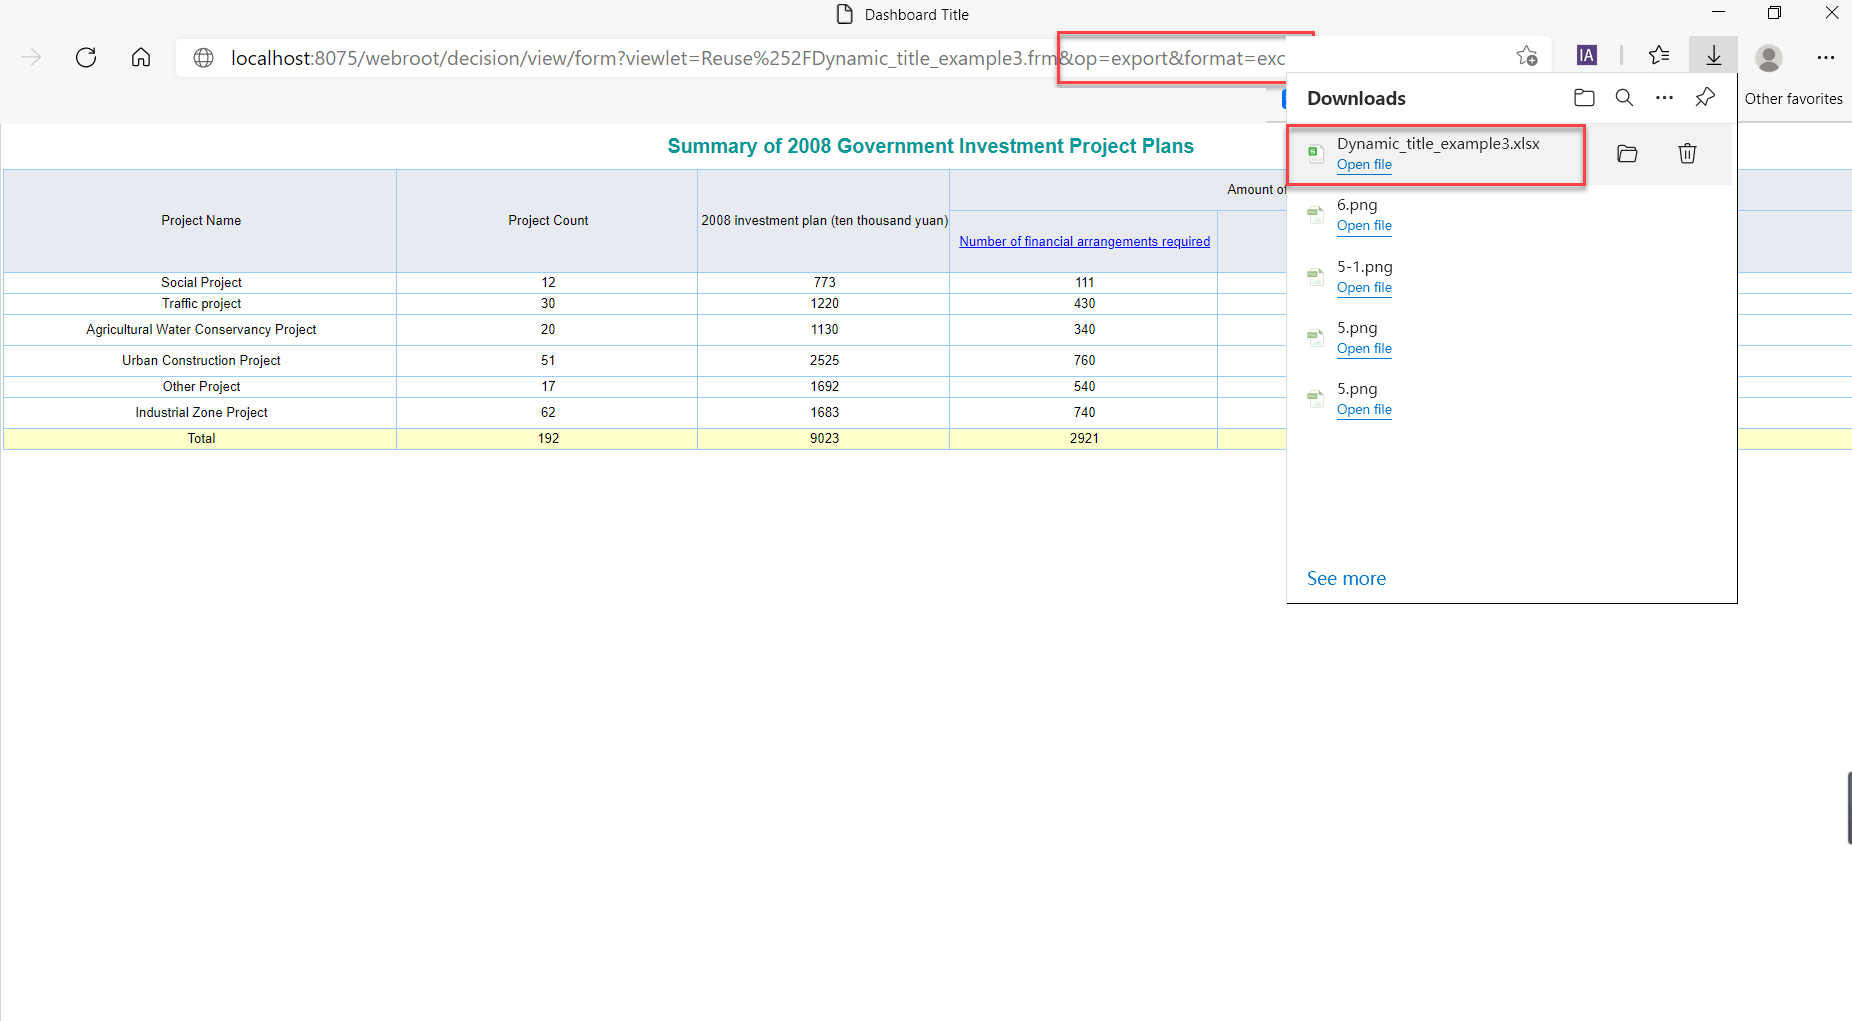Open the user profile avatar
This screenshot has width=1852, height=1021.
click(x=1768, y=58)
